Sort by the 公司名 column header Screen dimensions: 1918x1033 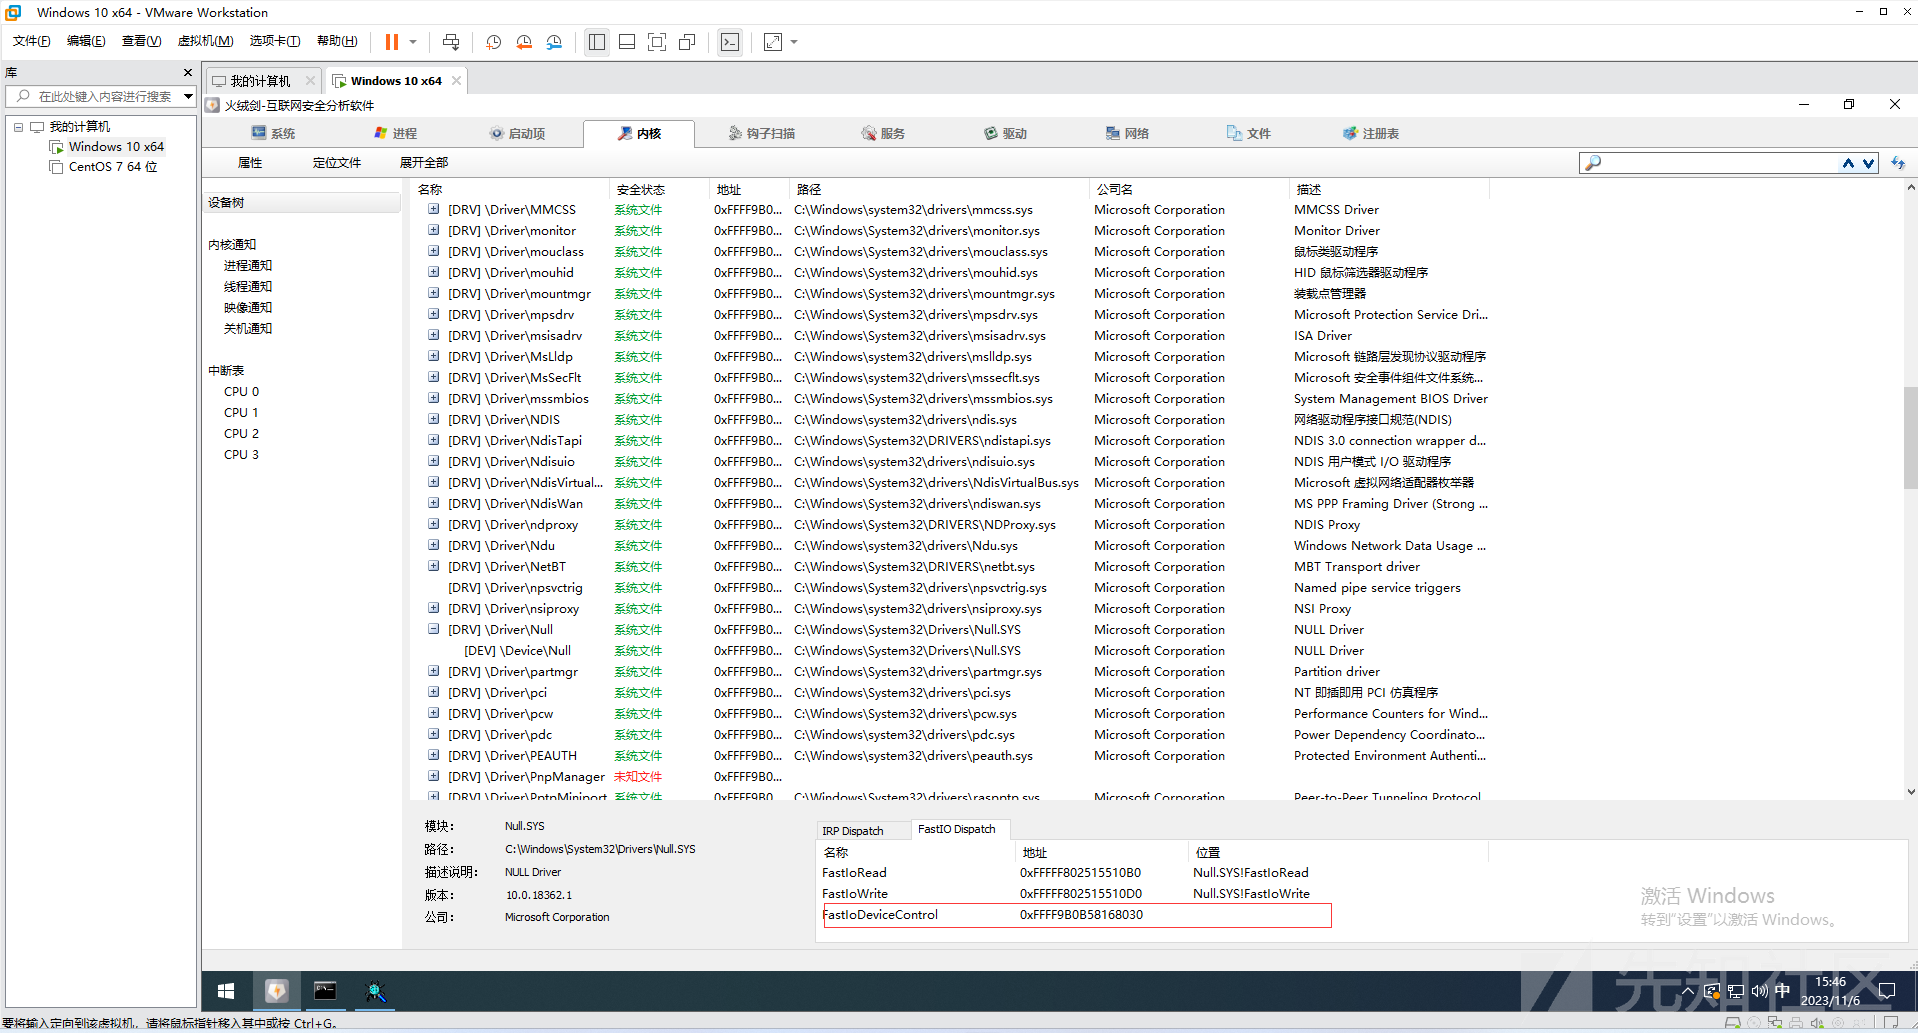(1188, 190)
